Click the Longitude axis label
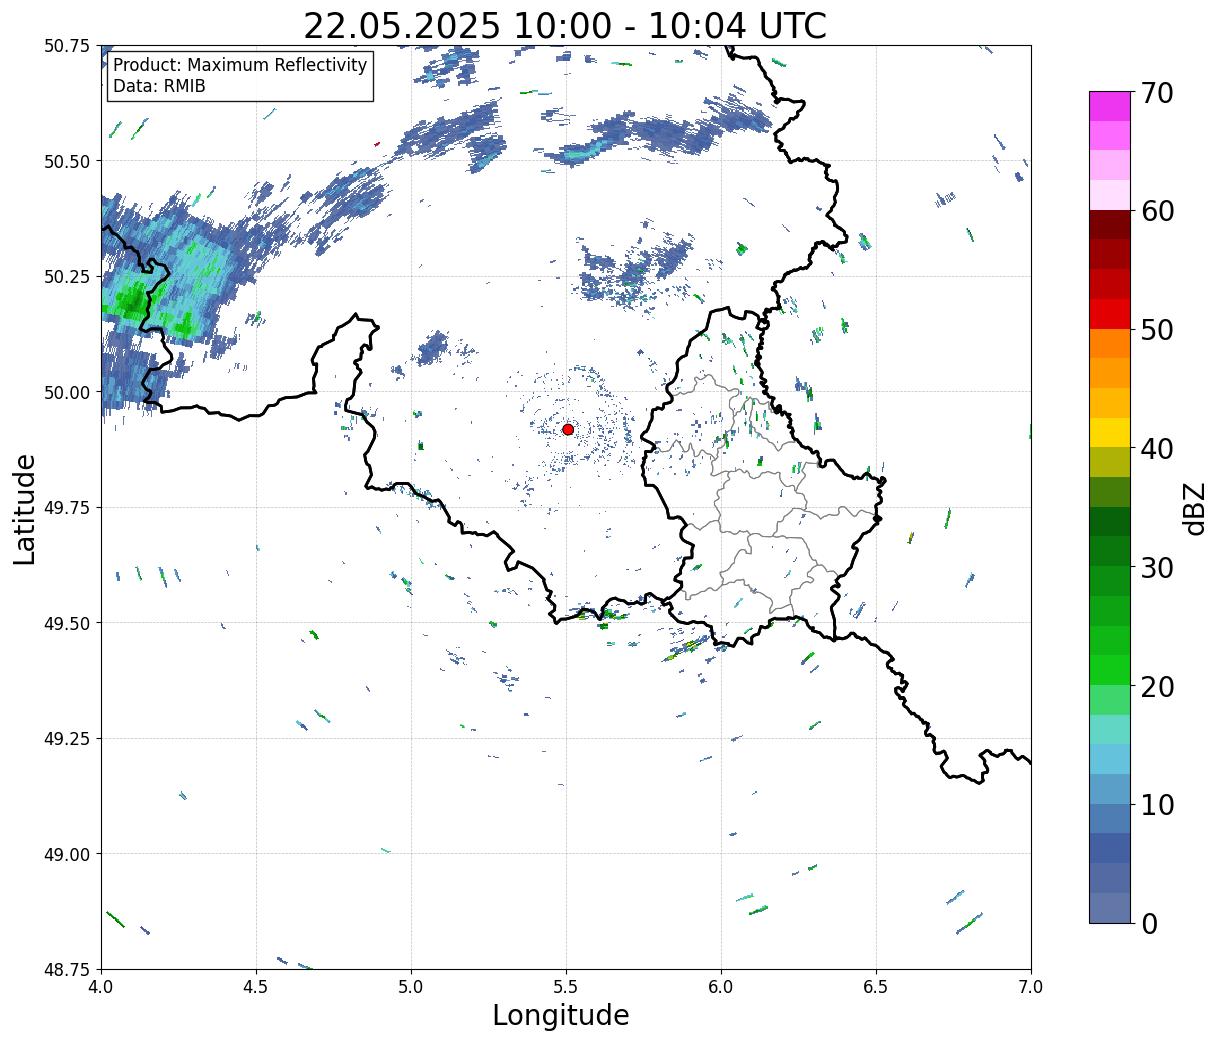The width and height of the screenshot is (1219, 1040). pos(561,1015)
